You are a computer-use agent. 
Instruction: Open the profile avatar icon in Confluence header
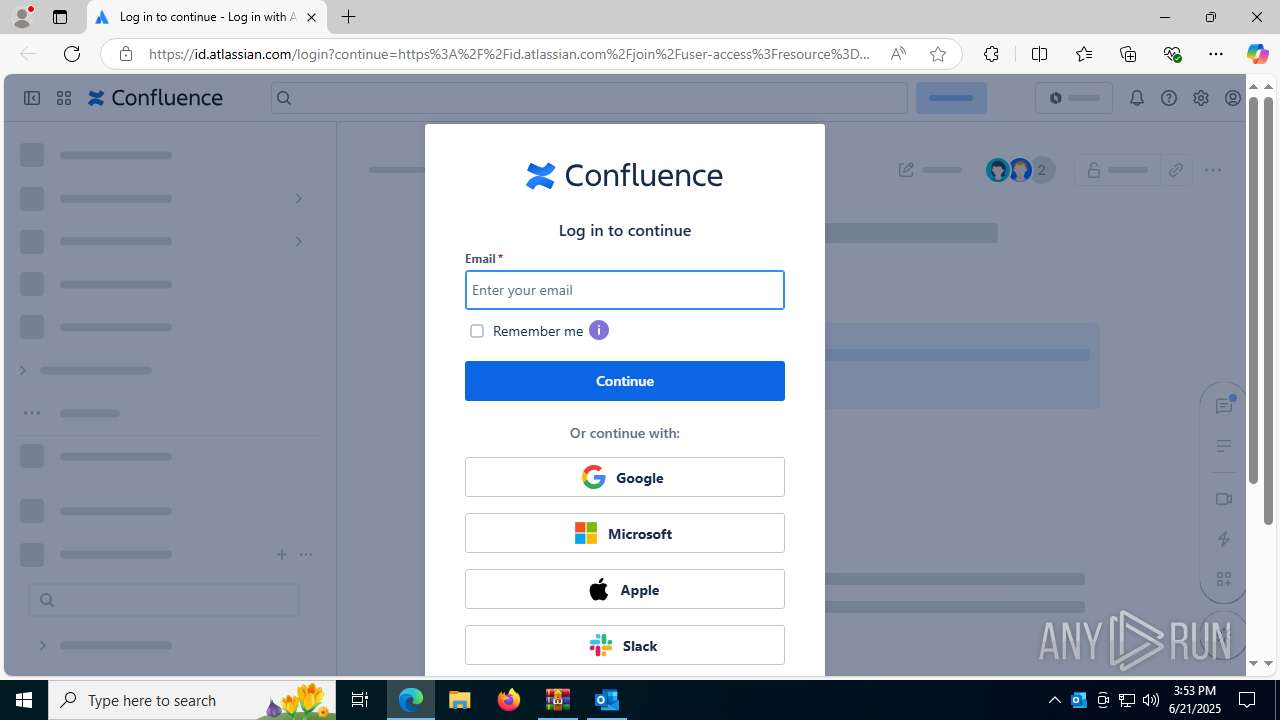[1232, 98]
